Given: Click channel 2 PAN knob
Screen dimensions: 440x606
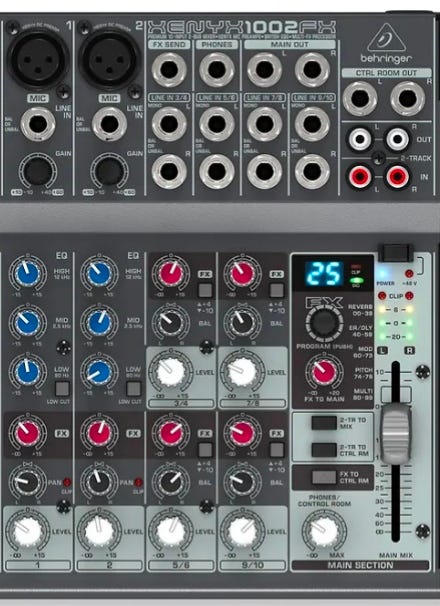Looking at the screenshot, I should (x=99, y=482).
